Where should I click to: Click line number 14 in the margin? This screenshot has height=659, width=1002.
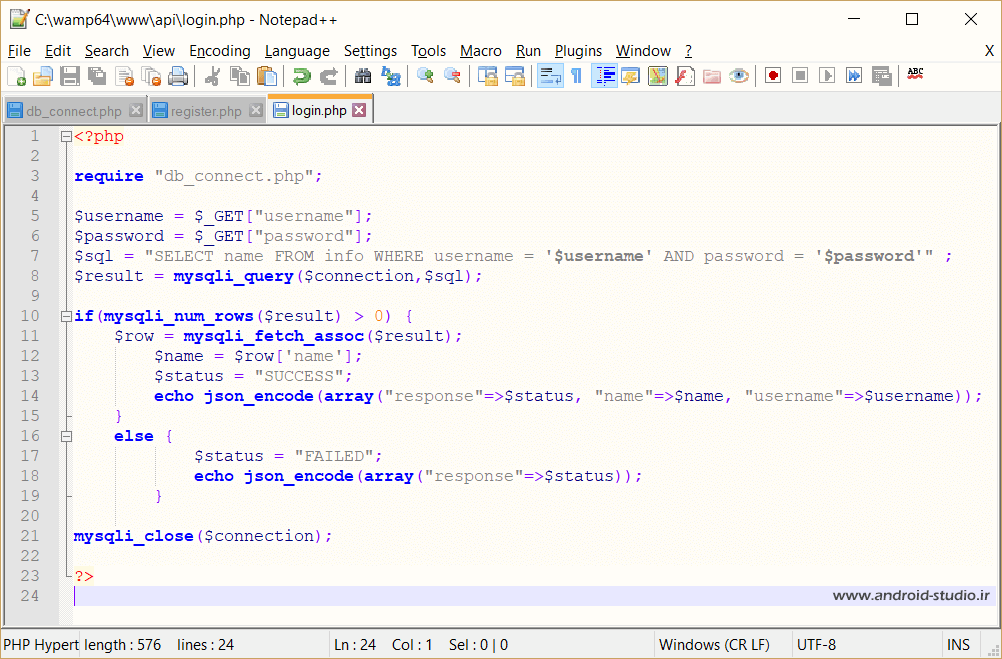[30, 396]
